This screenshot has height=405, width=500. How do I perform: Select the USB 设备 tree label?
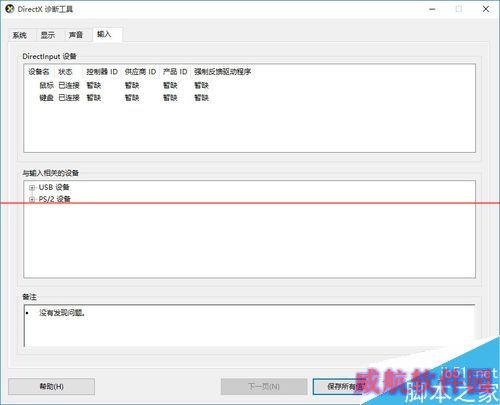point(54,187)
